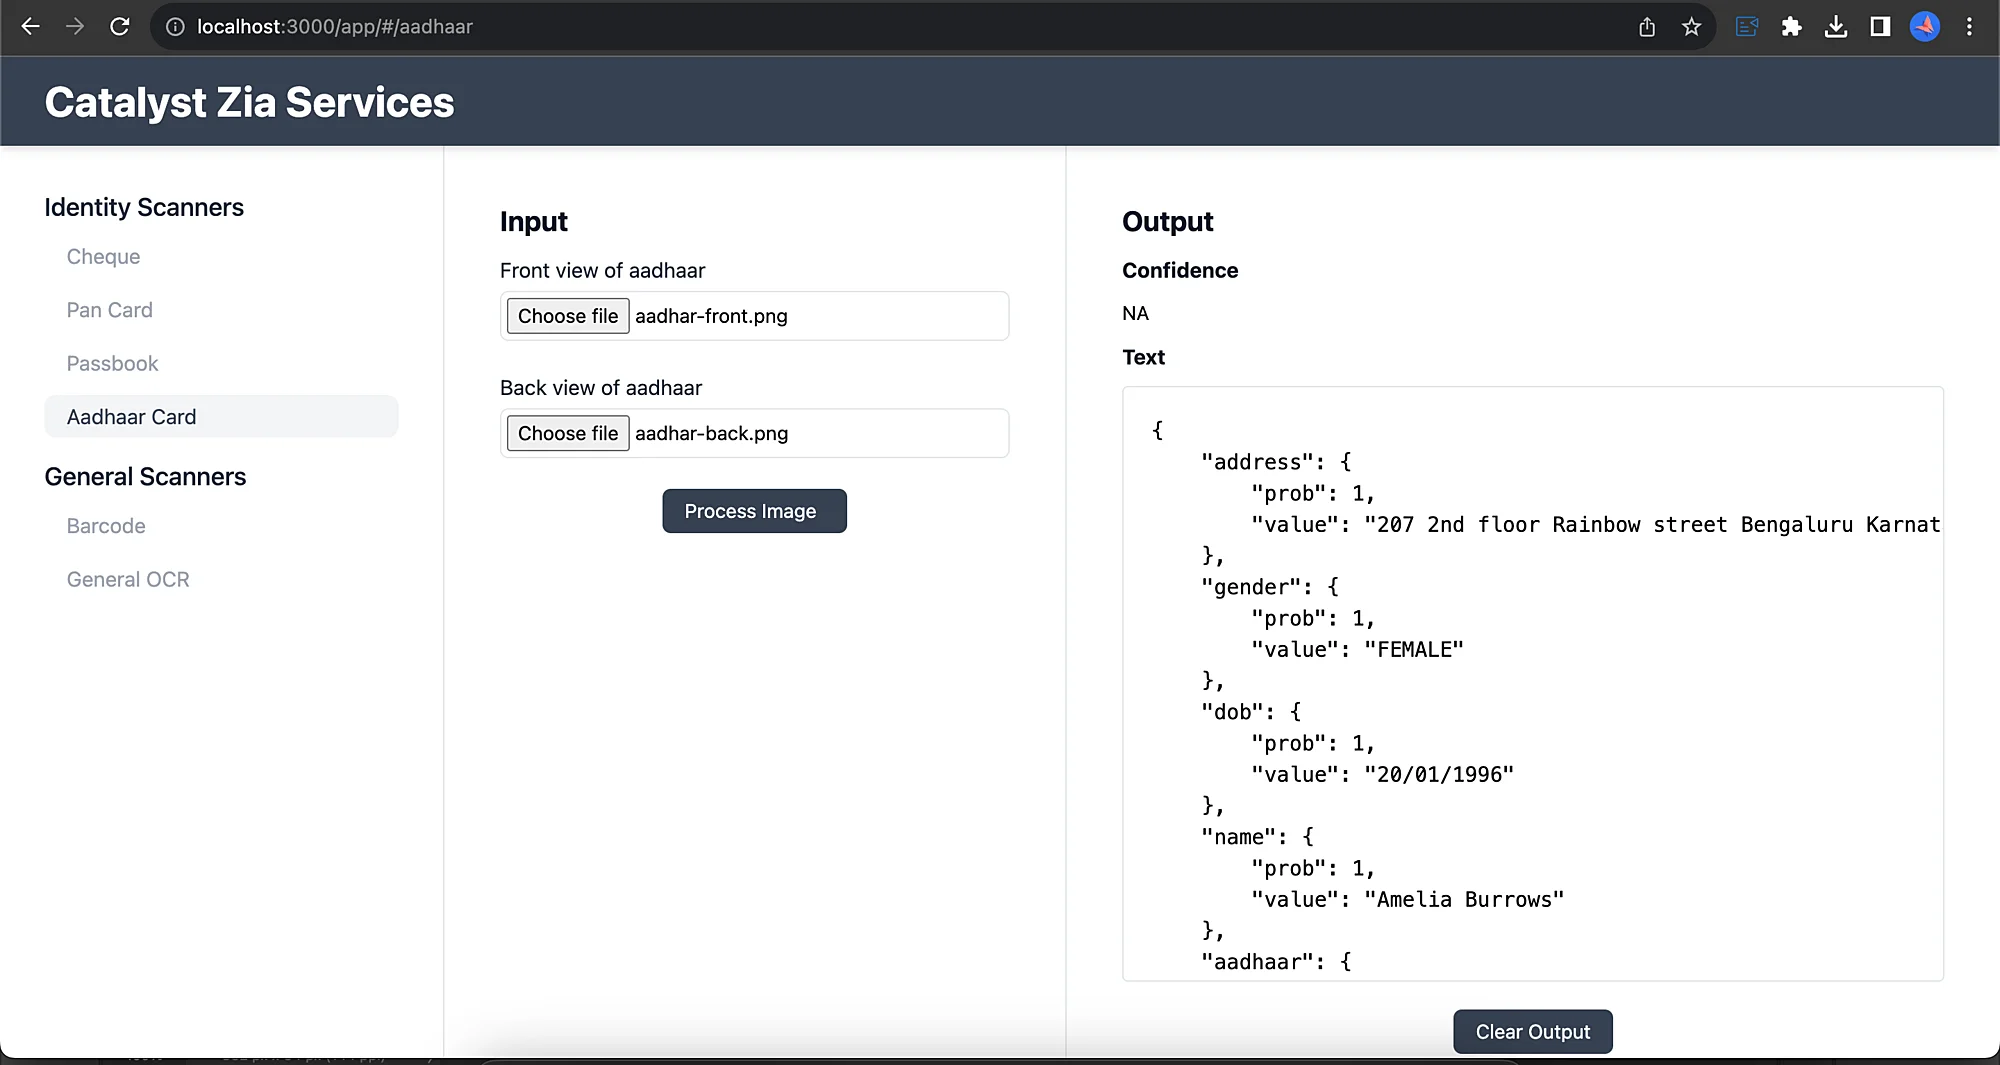Go forward in browser history
Viewport: 2000px width, 1065px height.
pyautogui.click(x=75, y=27)
